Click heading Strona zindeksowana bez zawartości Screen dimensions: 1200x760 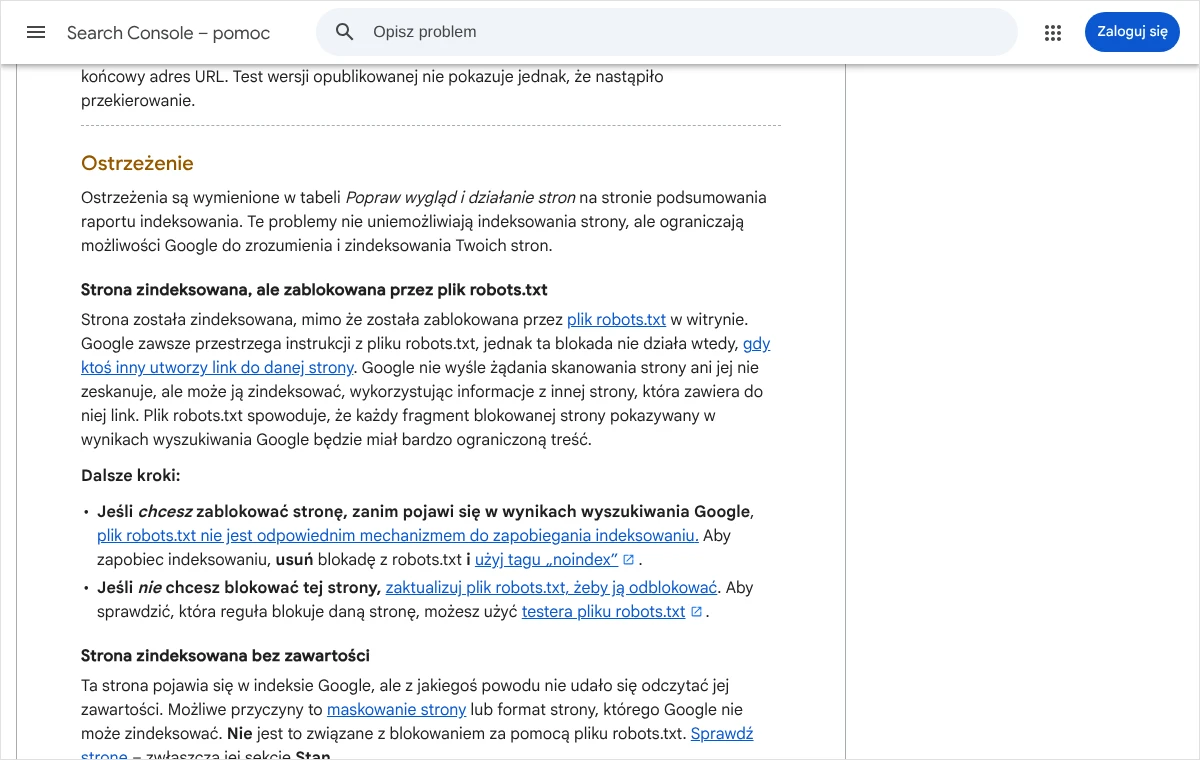coord(225,656)
